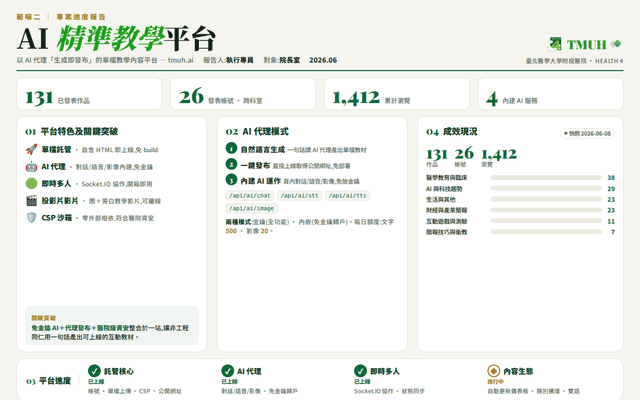Click the 01 平台特色及關鍵突破 heading
Image resolution: width=640 pixels, height=400 pixels.
pyautogui.click(x=71, y=131)
